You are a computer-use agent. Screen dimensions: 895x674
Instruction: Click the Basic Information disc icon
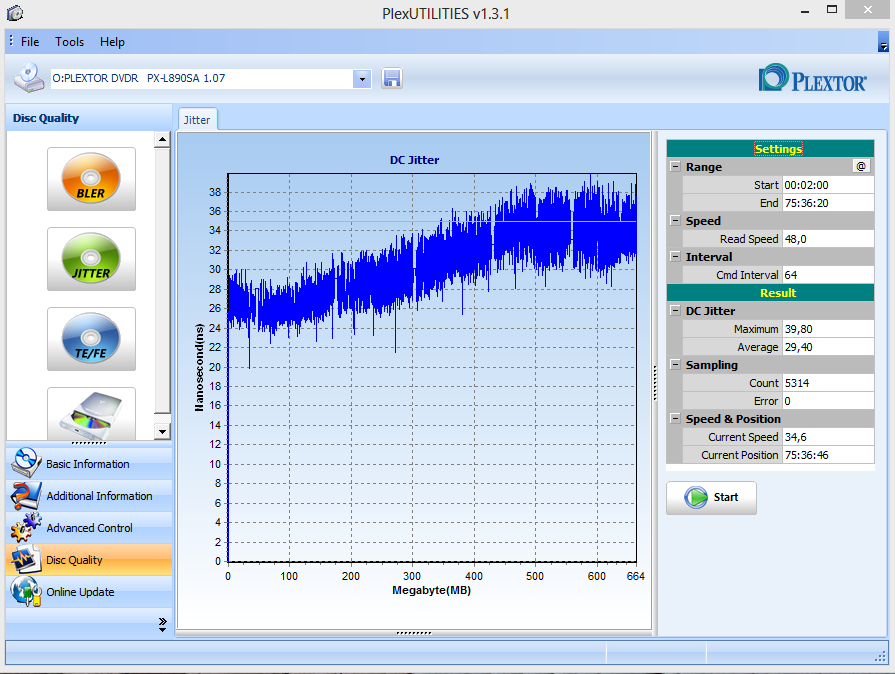(x=25, y=463)
